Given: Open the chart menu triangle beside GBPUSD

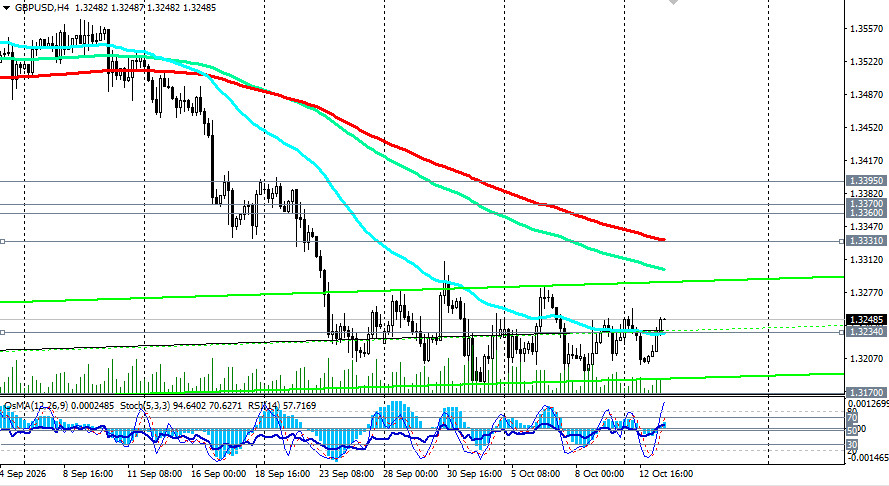Looking at the screenshot, I should click(6, 9).
